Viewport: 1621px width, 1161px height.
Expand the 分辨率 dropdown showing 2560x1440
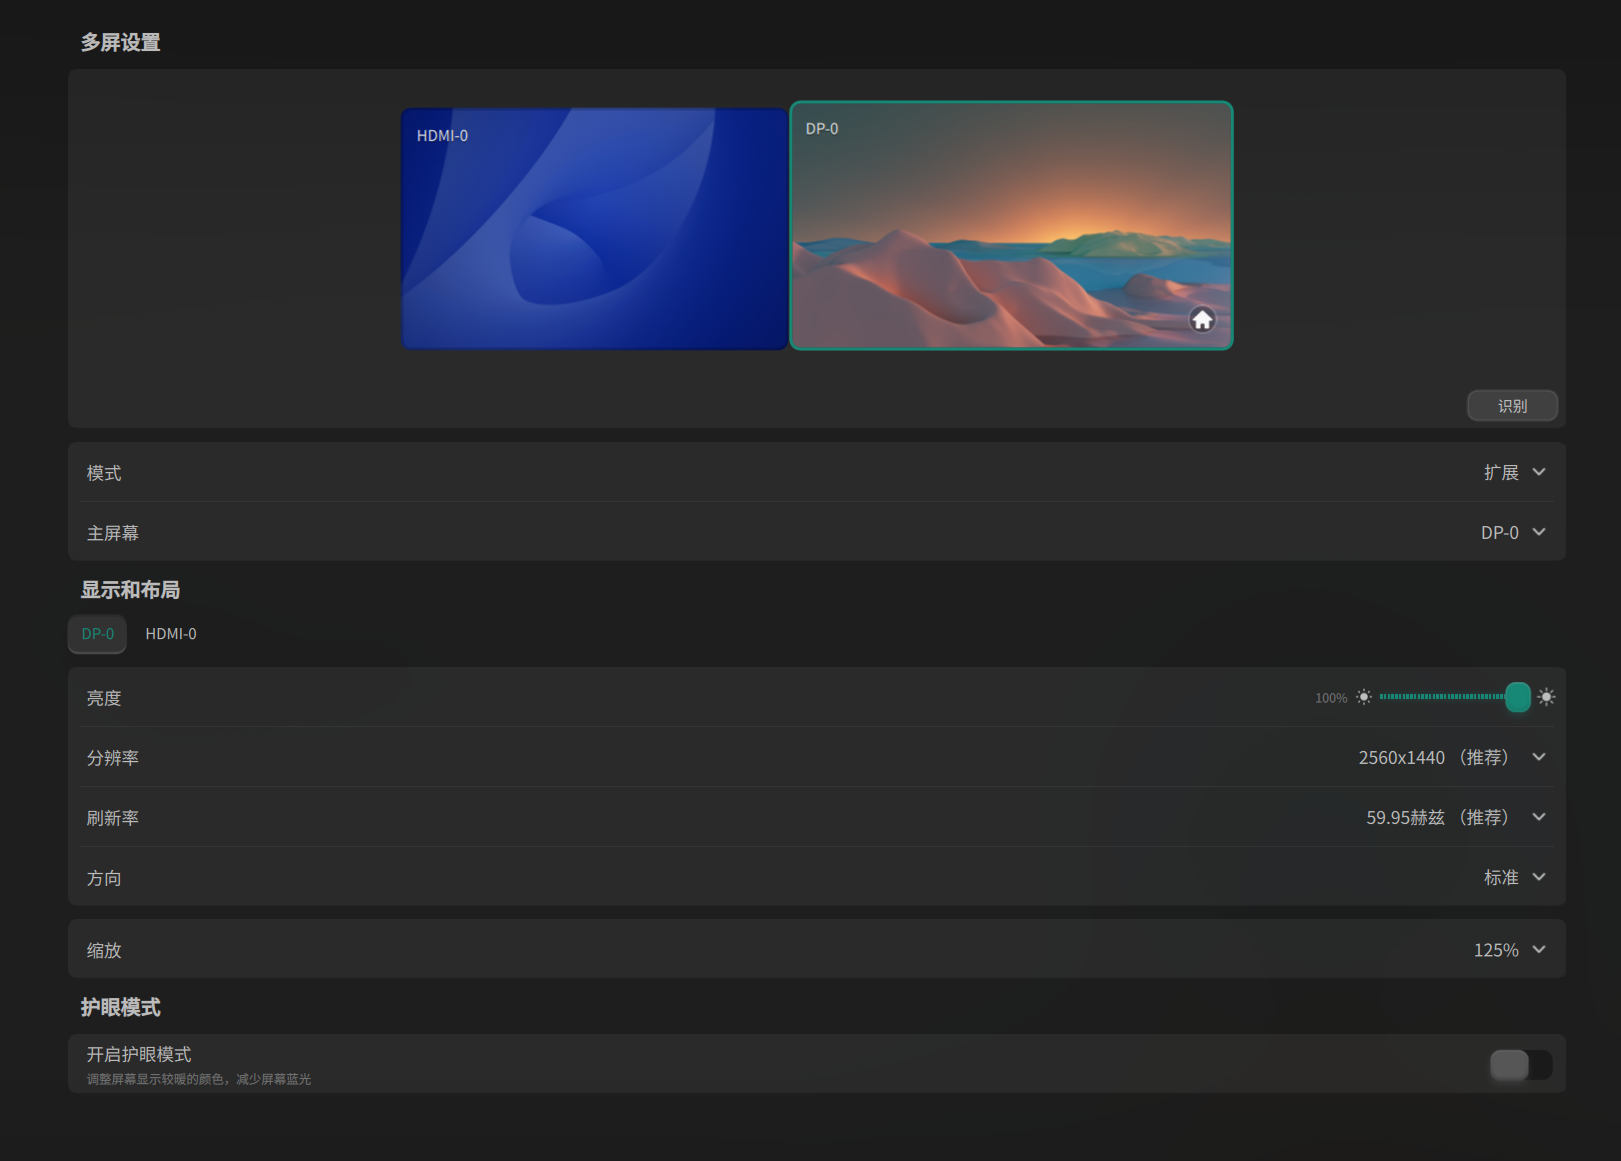[1452, 757]
